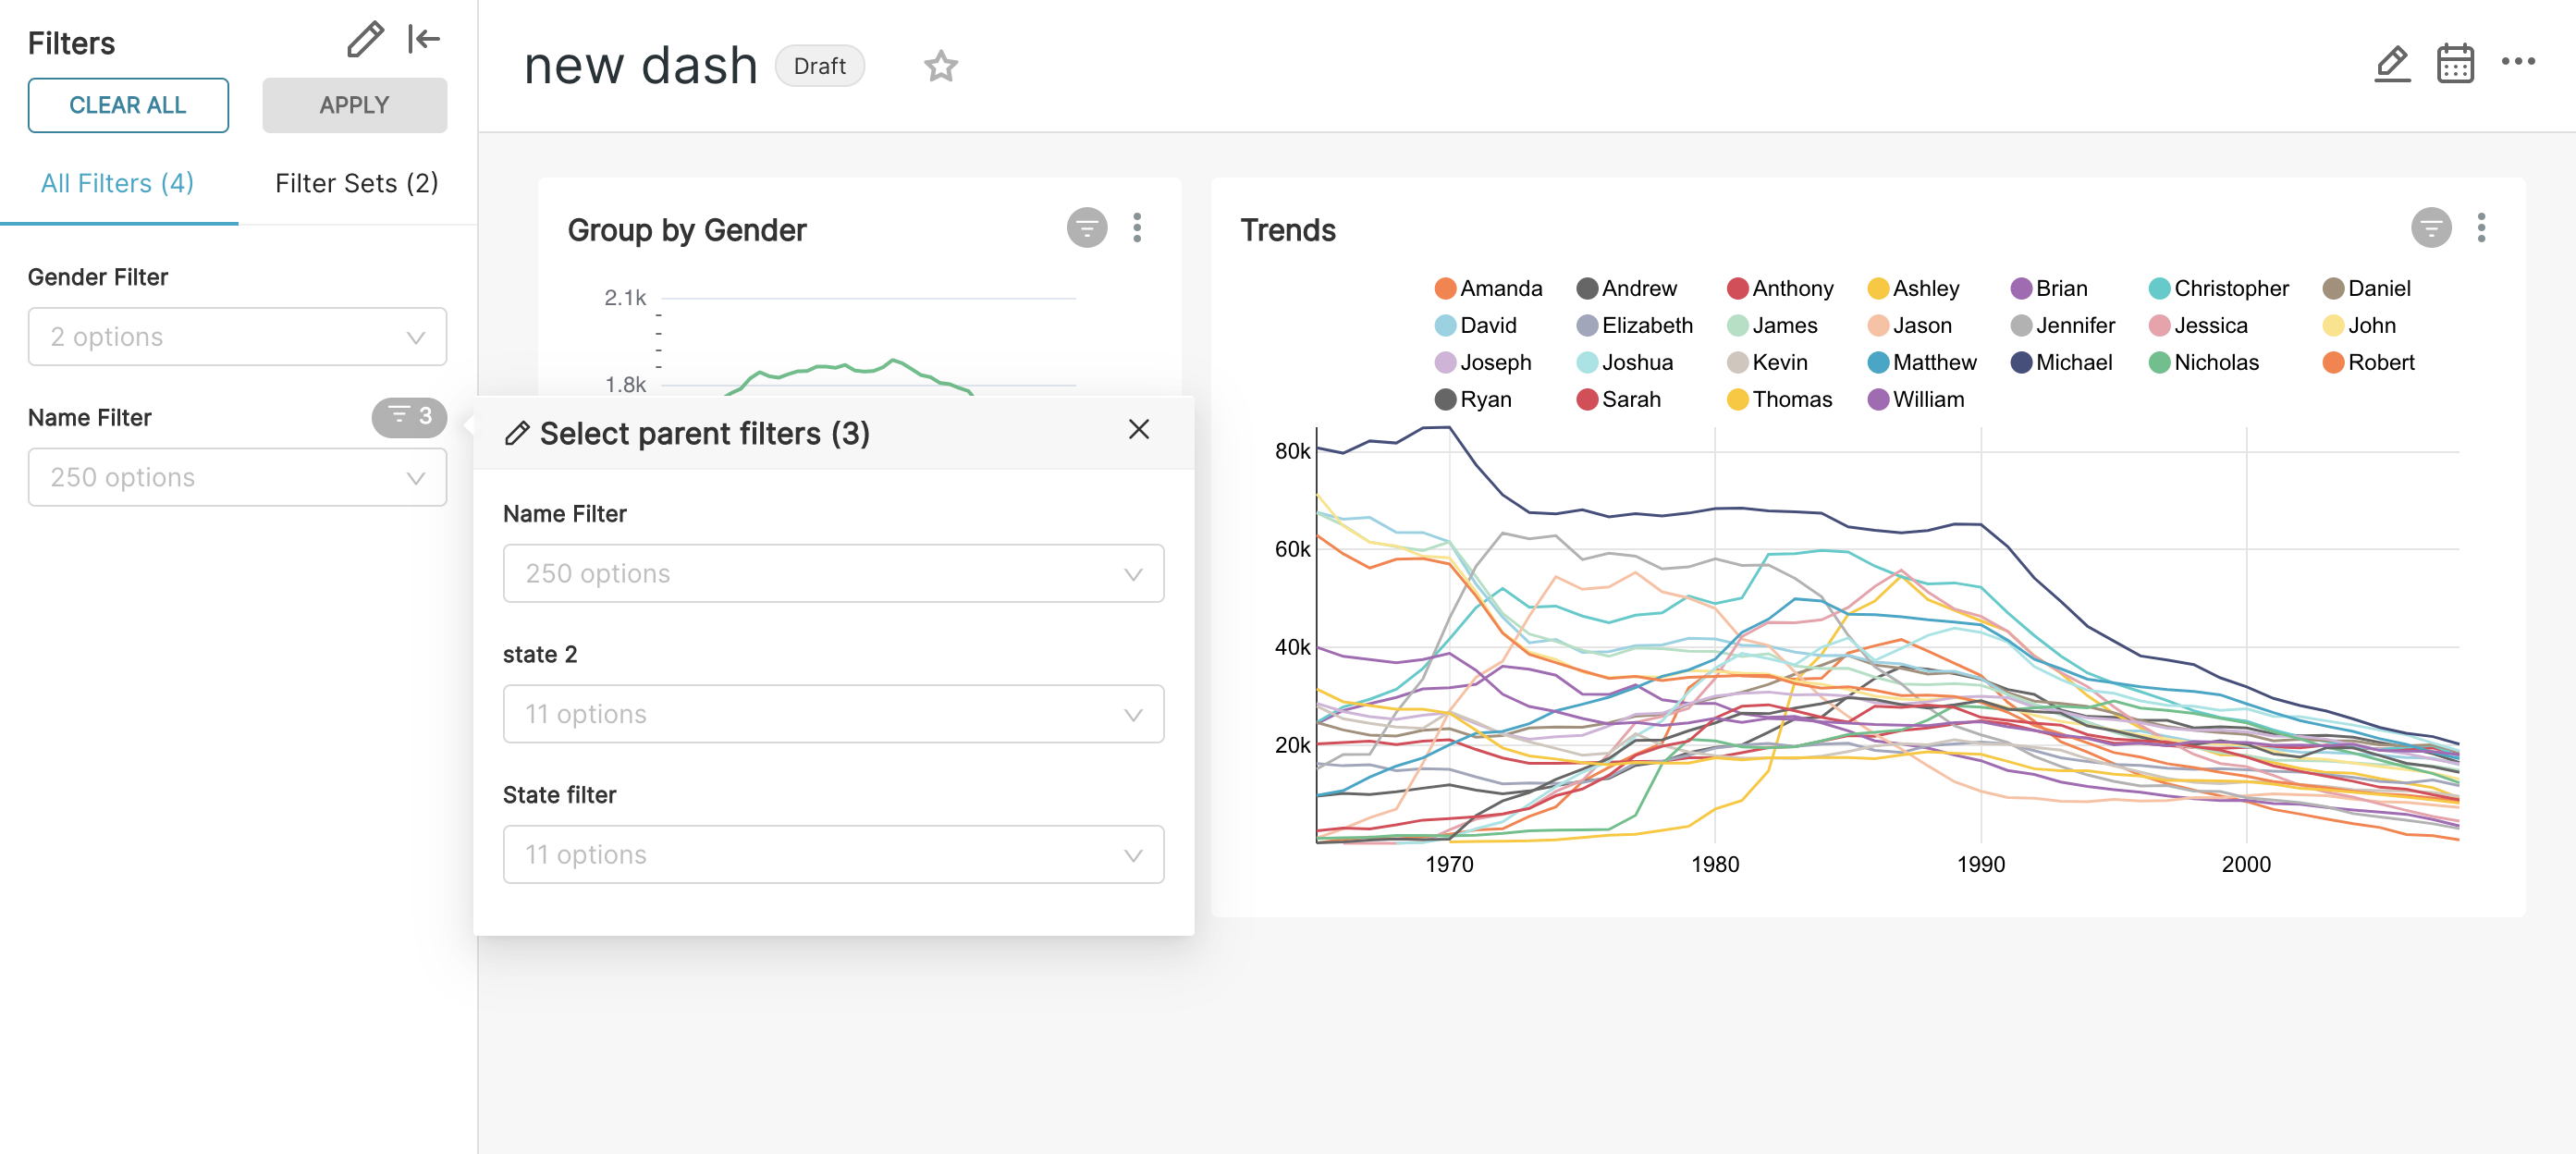The width and height of the screenshot is (2576, 1154).
Task: Click the Ashley legend color dot
Action: 1877,289
